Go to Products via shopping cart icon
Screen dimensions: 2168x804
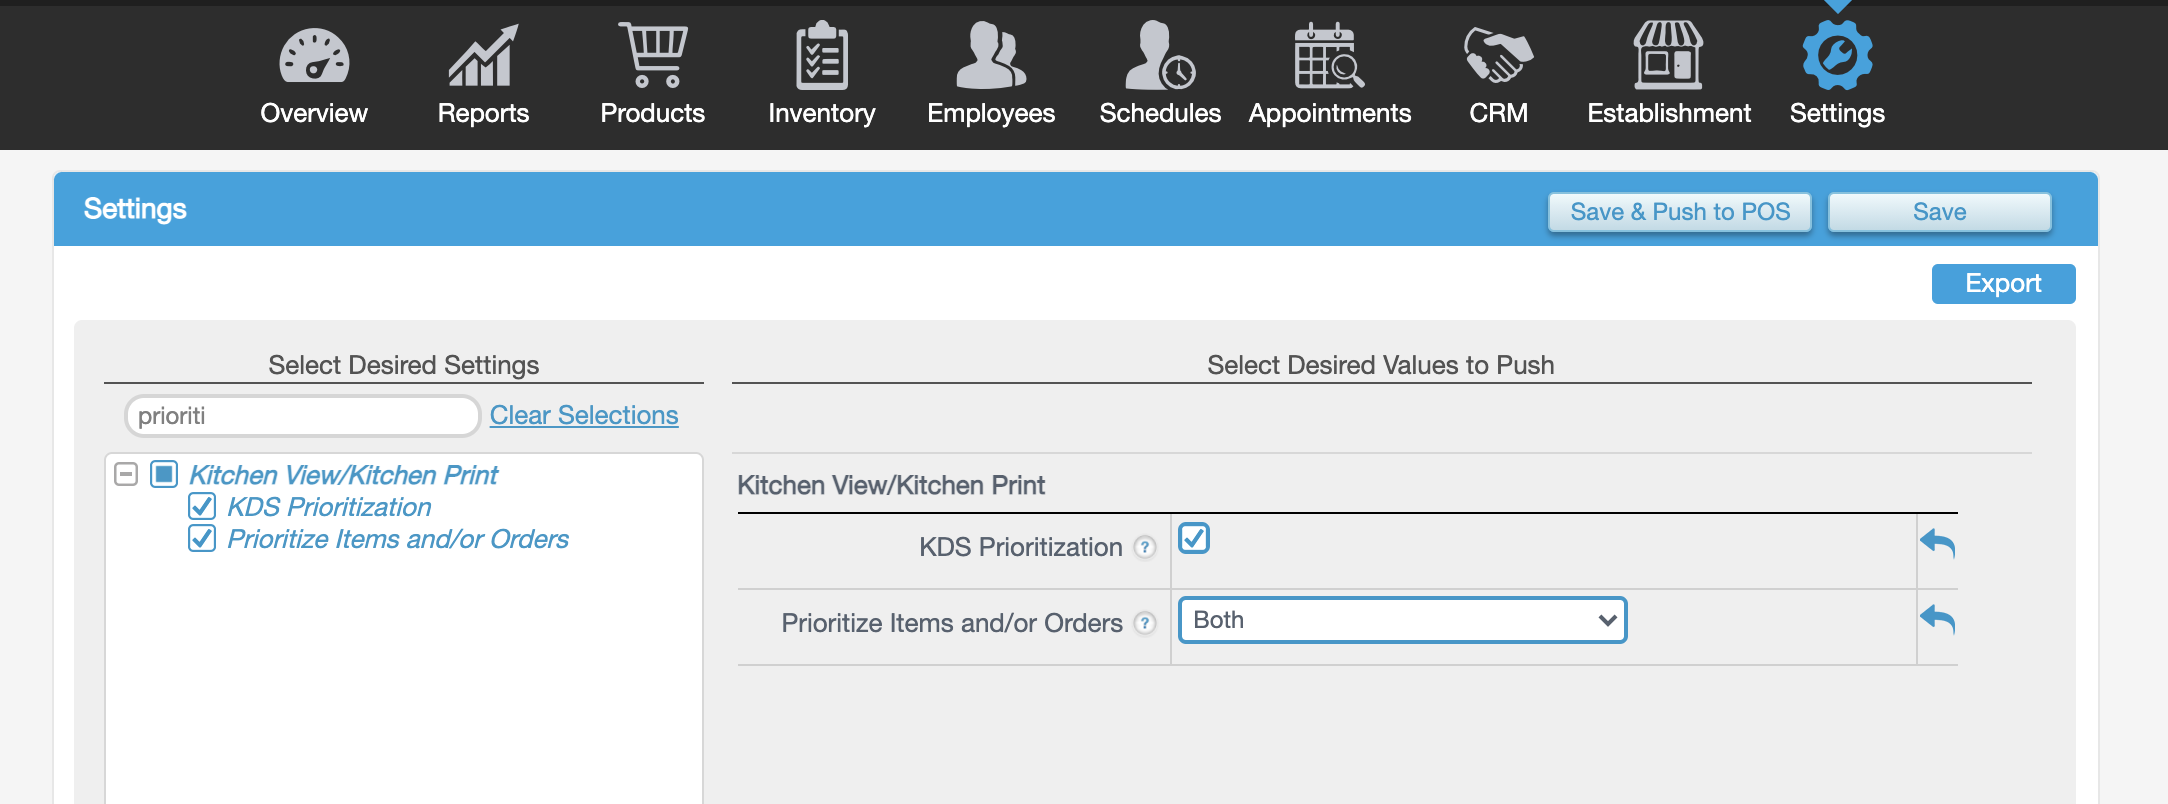pyautogui.click(x=652, y=55)
